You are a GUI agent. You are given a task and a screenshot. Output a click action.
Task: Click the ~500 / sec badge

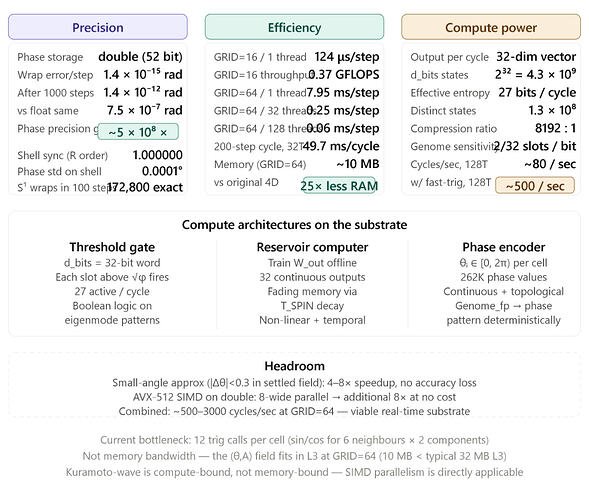535,186
